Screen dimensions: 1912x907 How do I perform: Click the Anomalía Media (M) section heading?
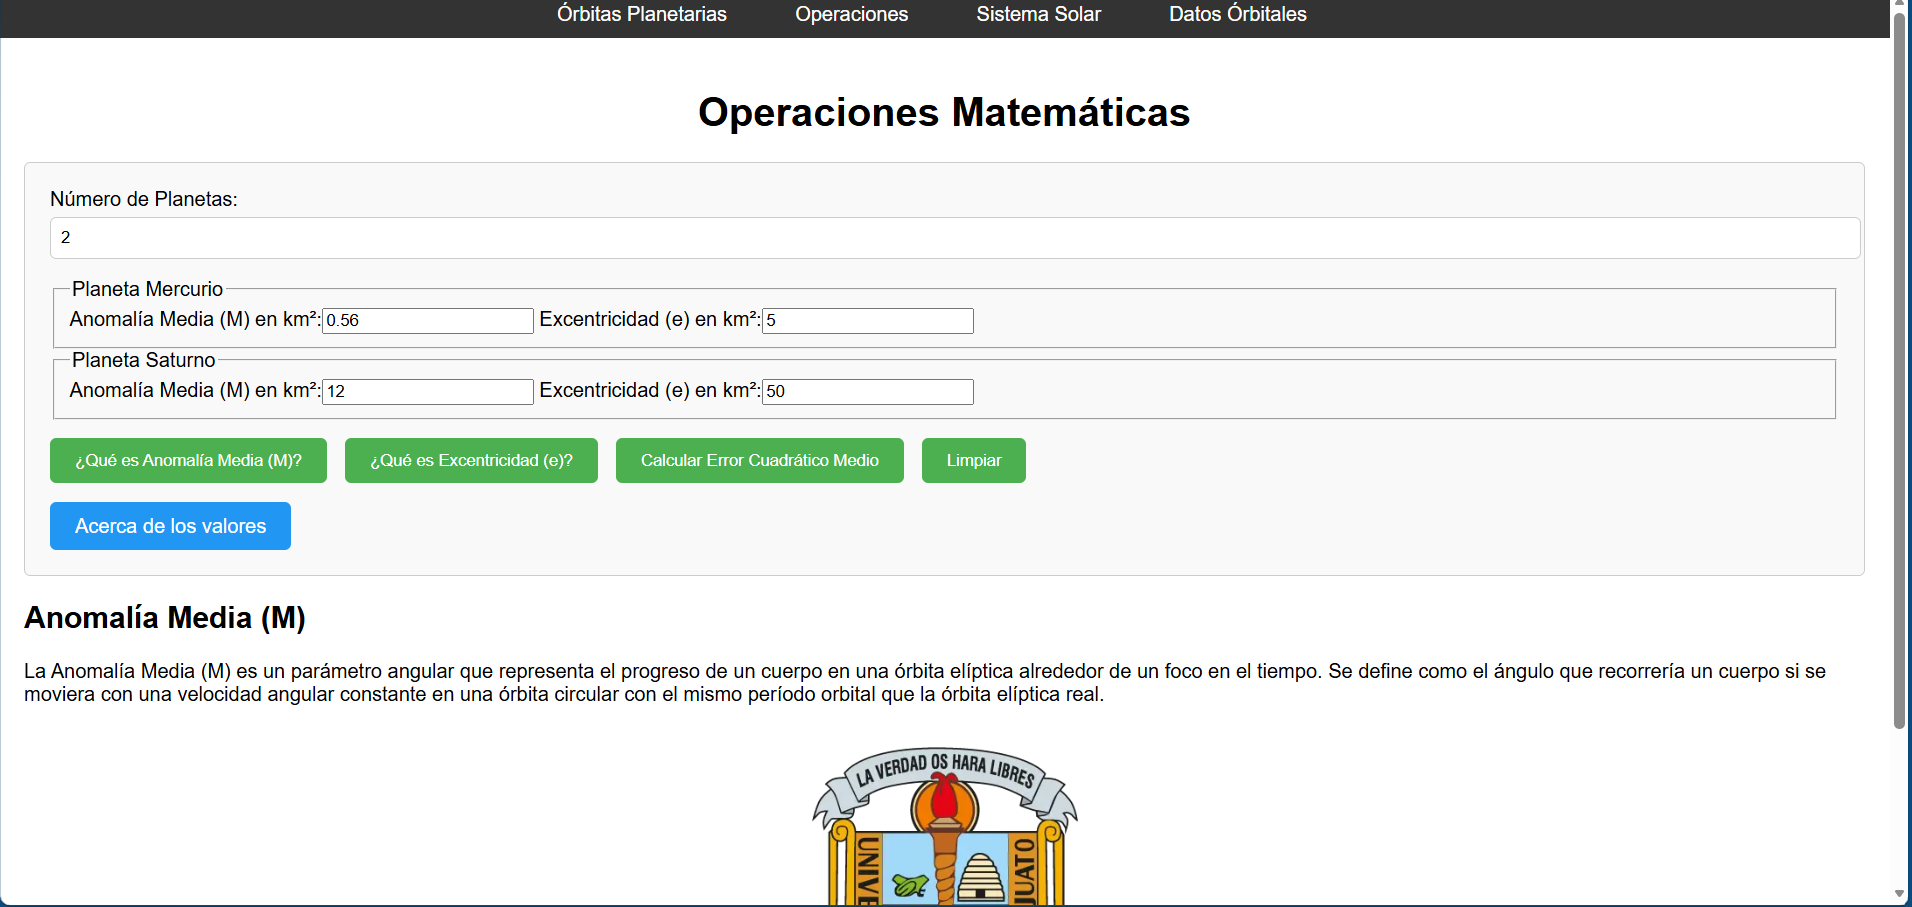click(x=165, y=618)
